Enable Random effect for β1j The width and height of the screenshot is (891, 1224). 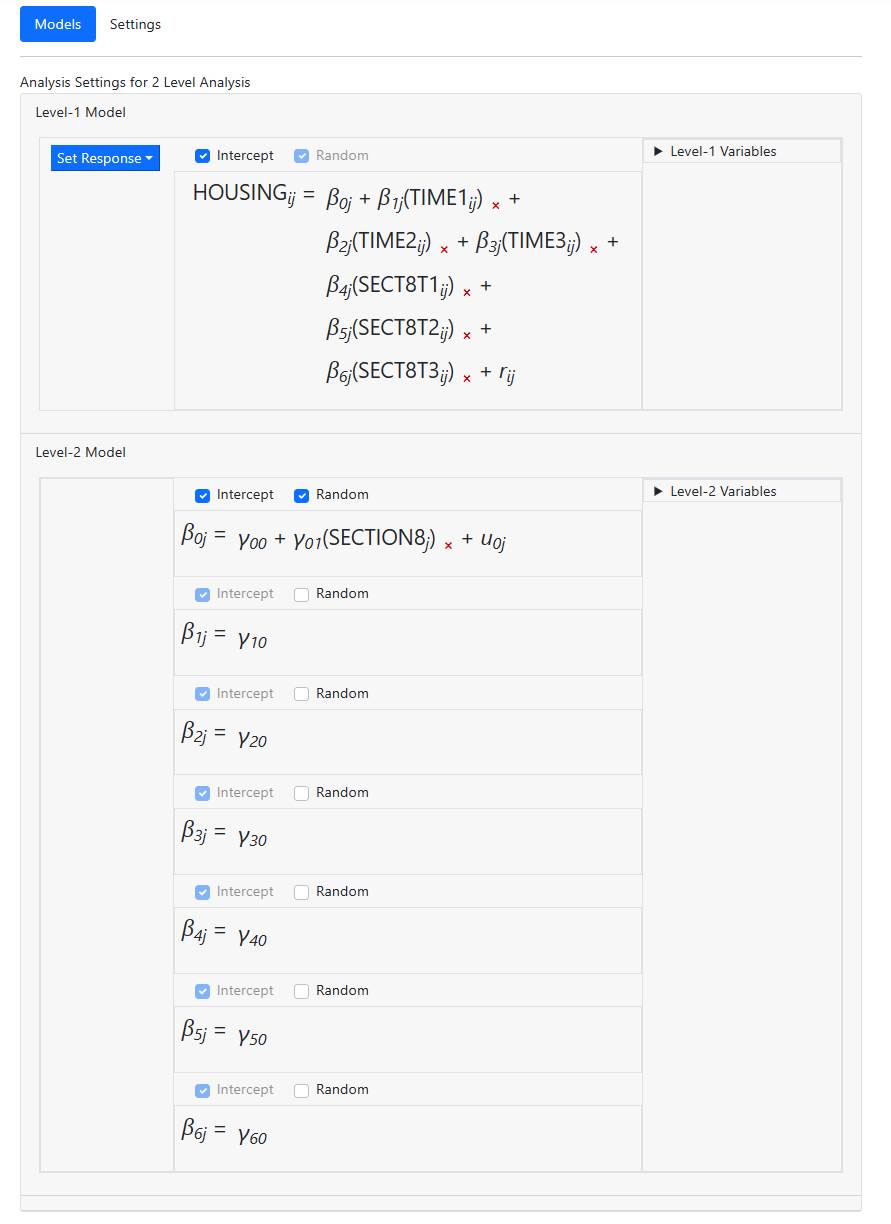[x=302, y=595]
